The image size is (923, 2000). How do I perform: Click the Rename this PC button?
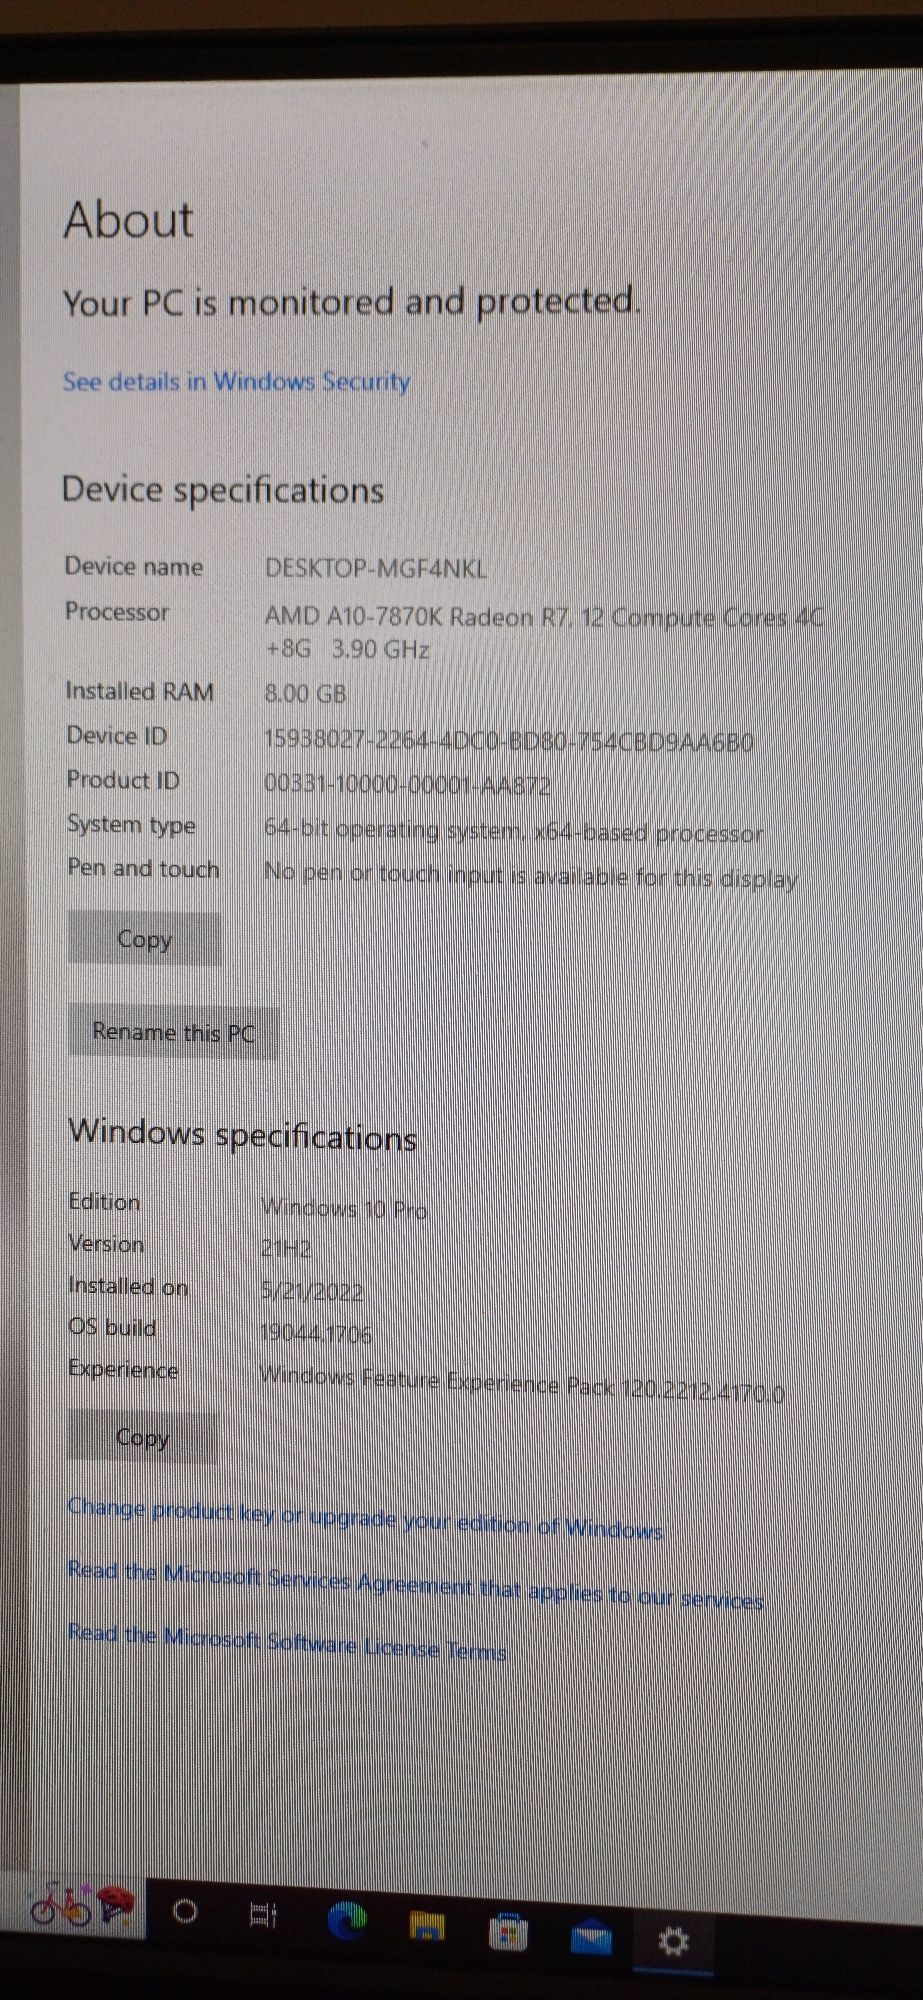click(x=173, y=1032)
